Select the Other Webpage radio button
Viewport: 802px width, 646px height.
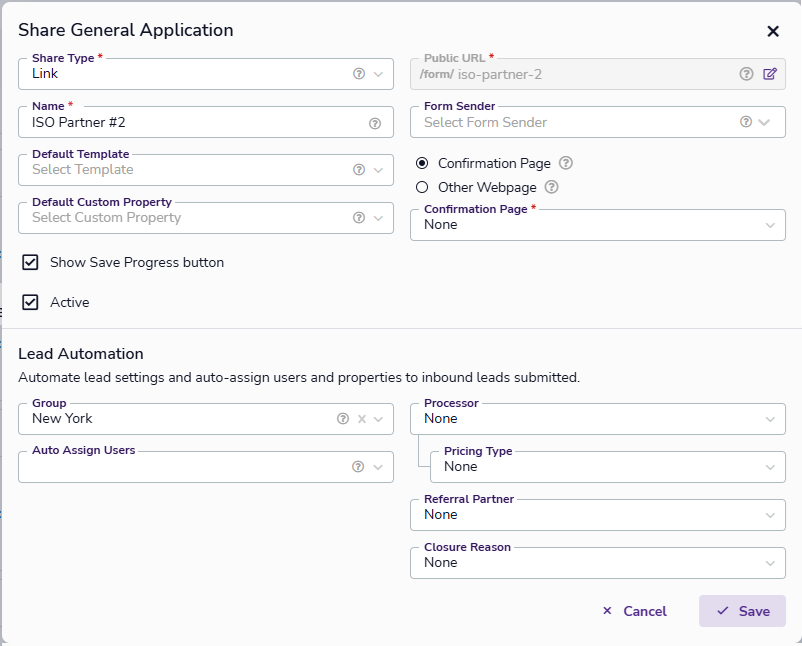click(422, 187)
